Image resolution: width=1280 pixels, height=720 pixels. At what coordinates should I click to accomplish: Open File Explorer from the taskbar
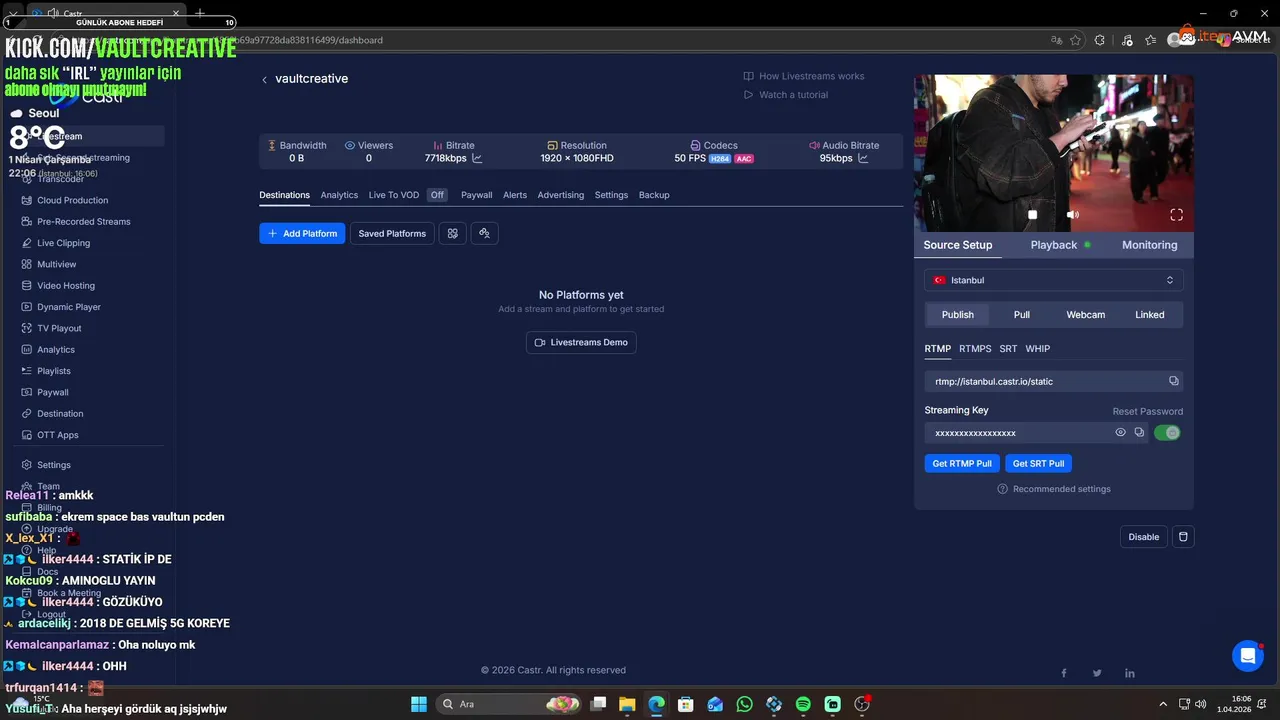pyautogui.click(x=627, y=704)
